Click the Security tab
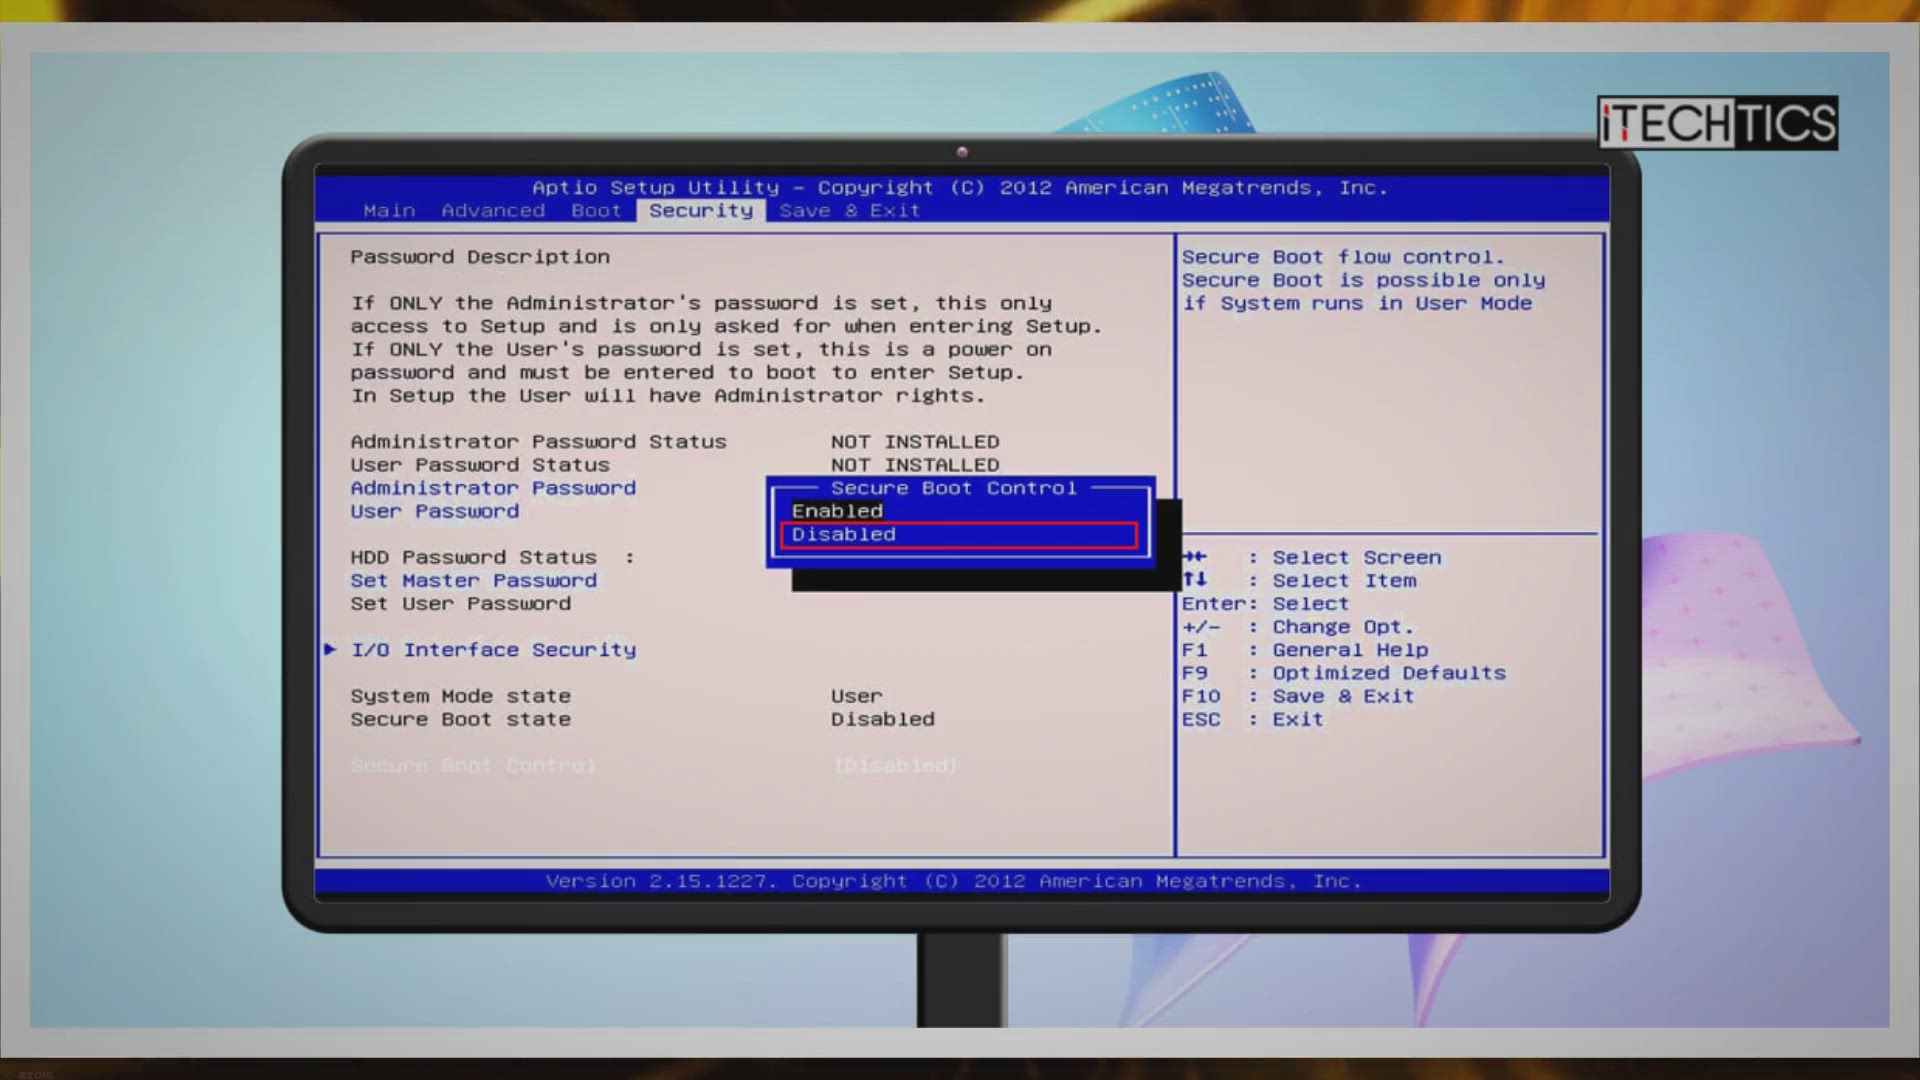The image size is (1920, 1080). click(700, 211)
